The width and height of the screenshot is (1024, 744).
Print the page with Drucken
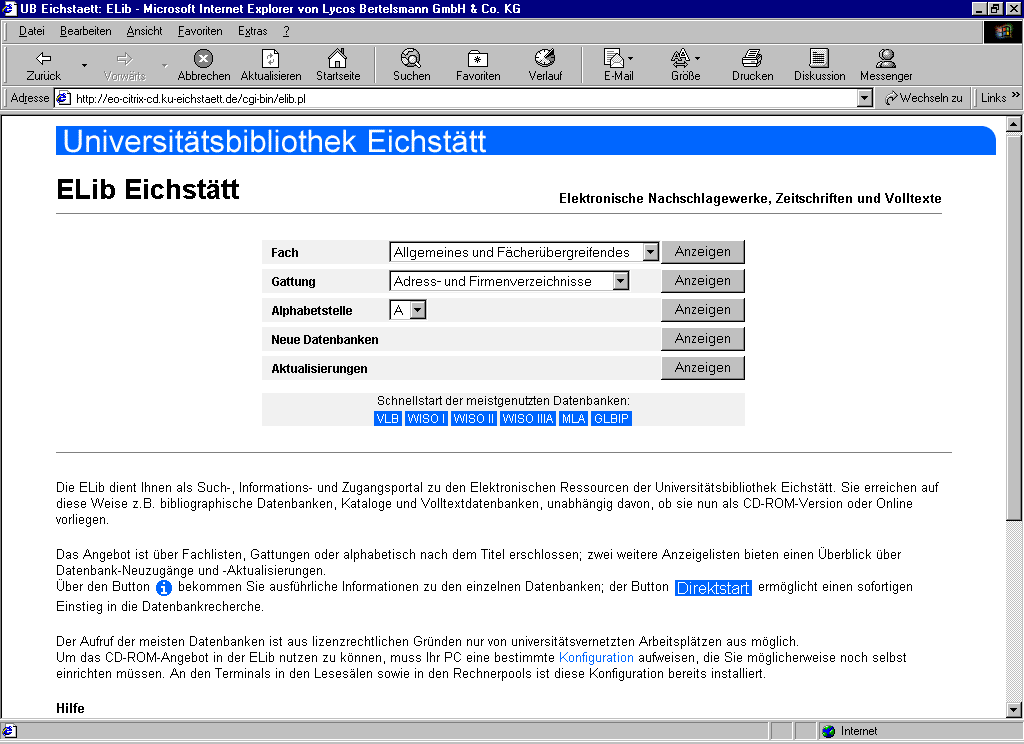click(x=752, y=65)
